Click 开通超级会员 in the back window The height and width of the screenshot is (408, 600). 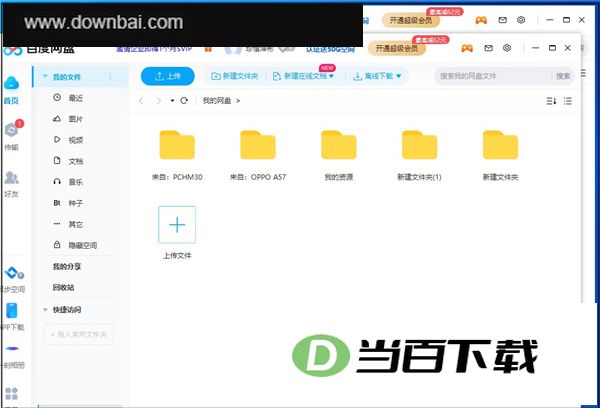(x=411, y=20)
